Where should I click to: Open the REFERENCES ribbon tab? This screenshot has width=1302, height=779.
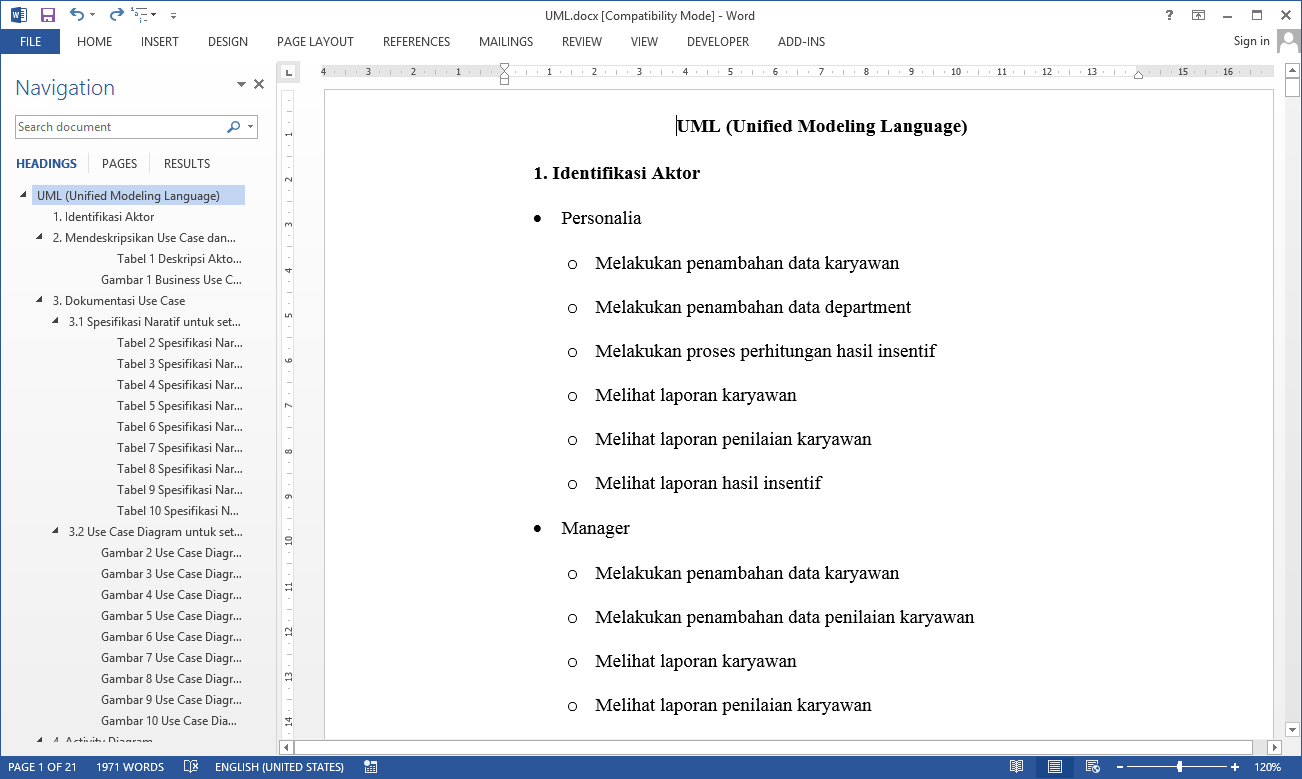416,42
